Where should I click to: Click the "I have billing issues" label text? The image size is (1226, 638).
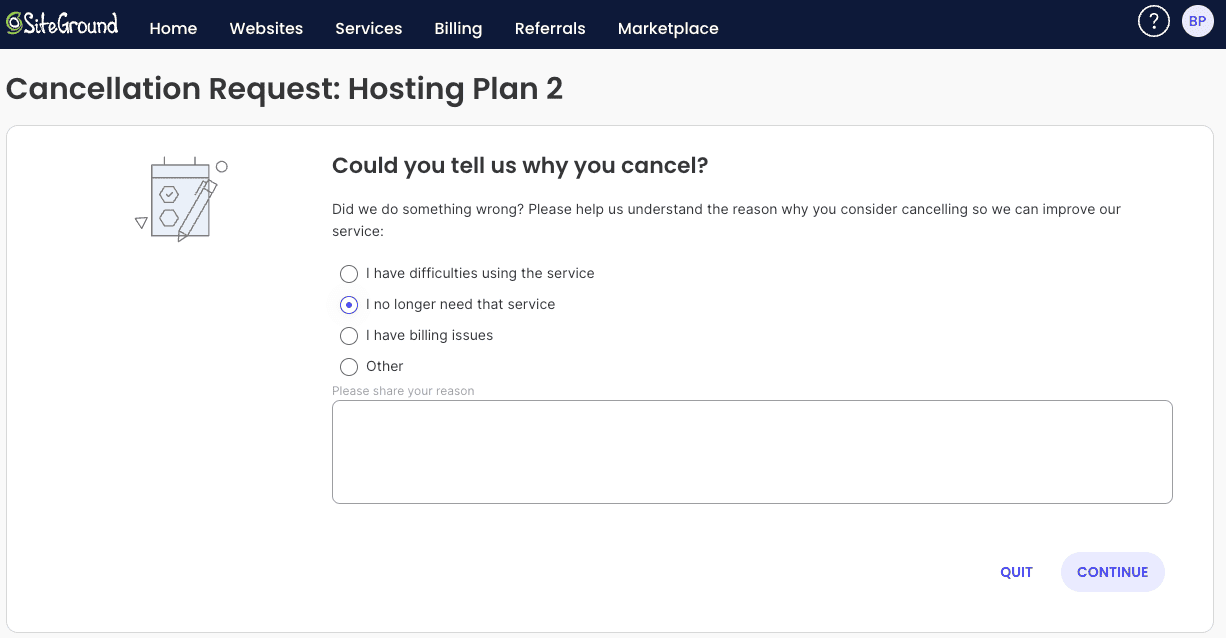[x=429, y=336]
